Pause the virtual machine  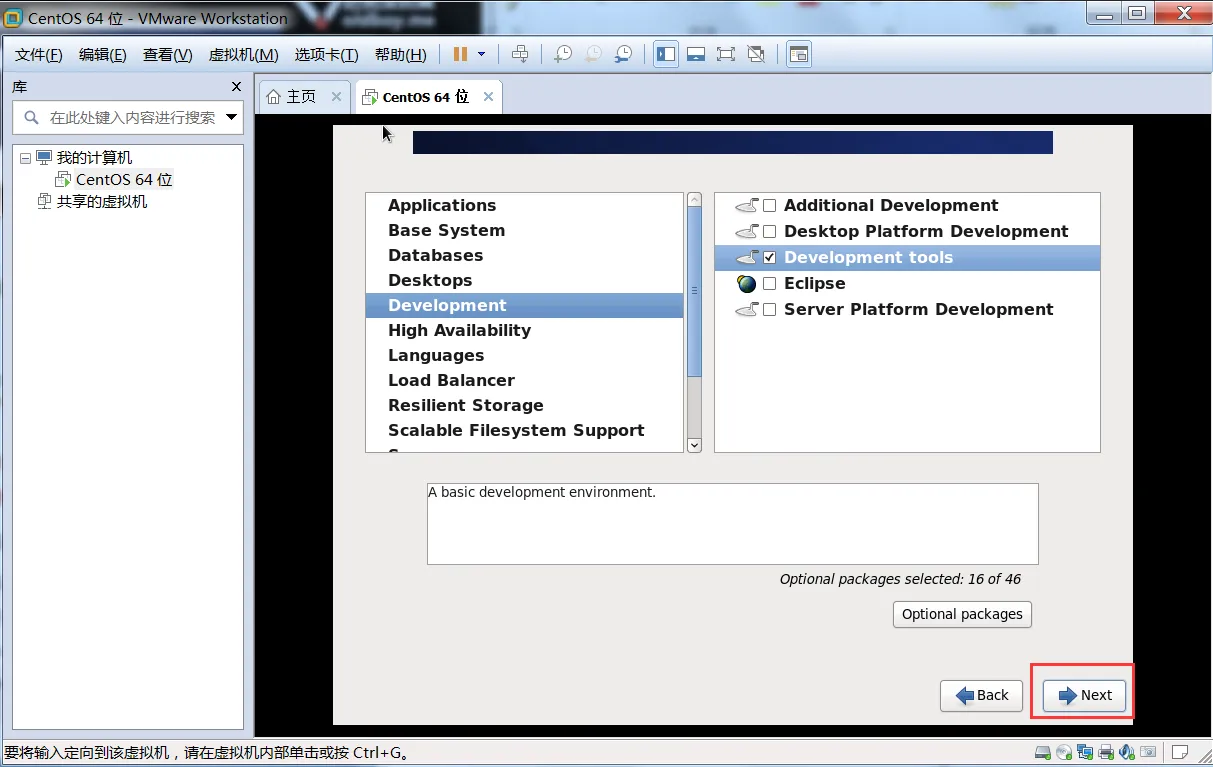[460, 54]
